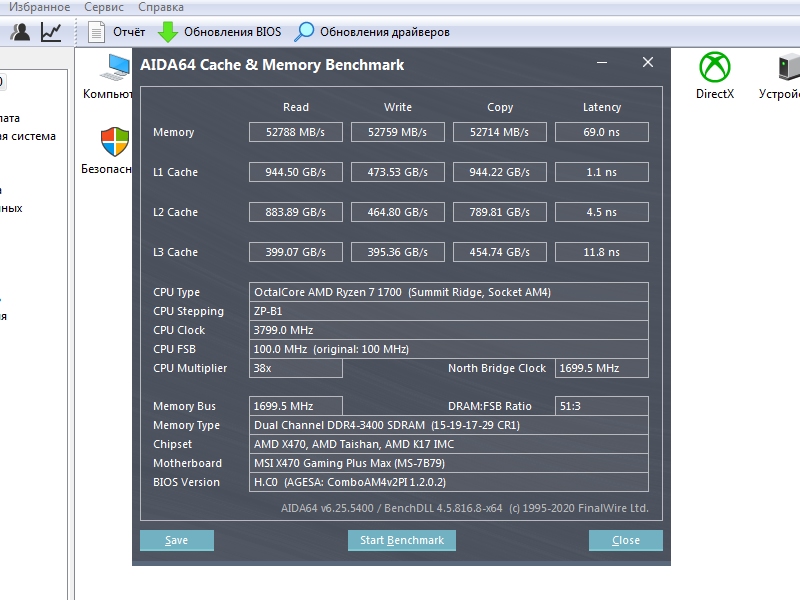
Task: Click BIOS Version field H.C0
Action: click(449, 482)
